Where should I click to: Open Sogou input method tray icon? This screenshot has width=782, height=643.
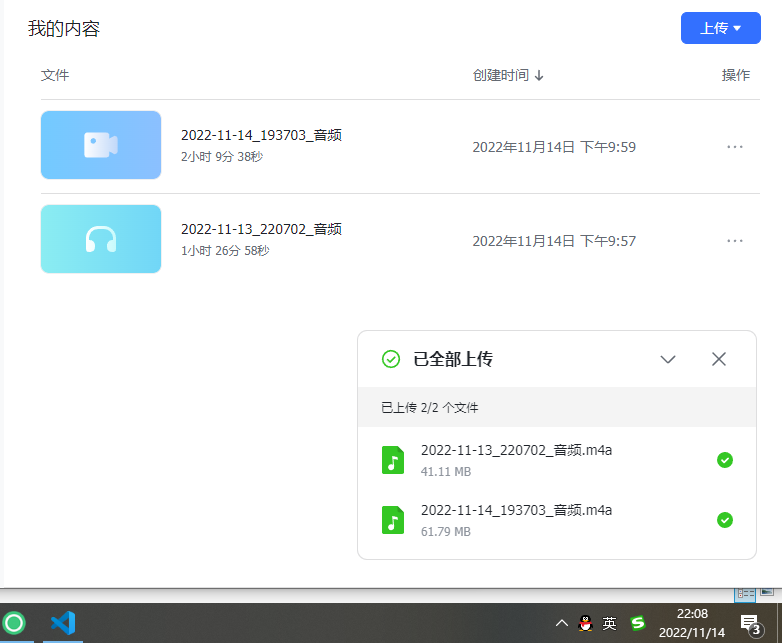point(637,623)
